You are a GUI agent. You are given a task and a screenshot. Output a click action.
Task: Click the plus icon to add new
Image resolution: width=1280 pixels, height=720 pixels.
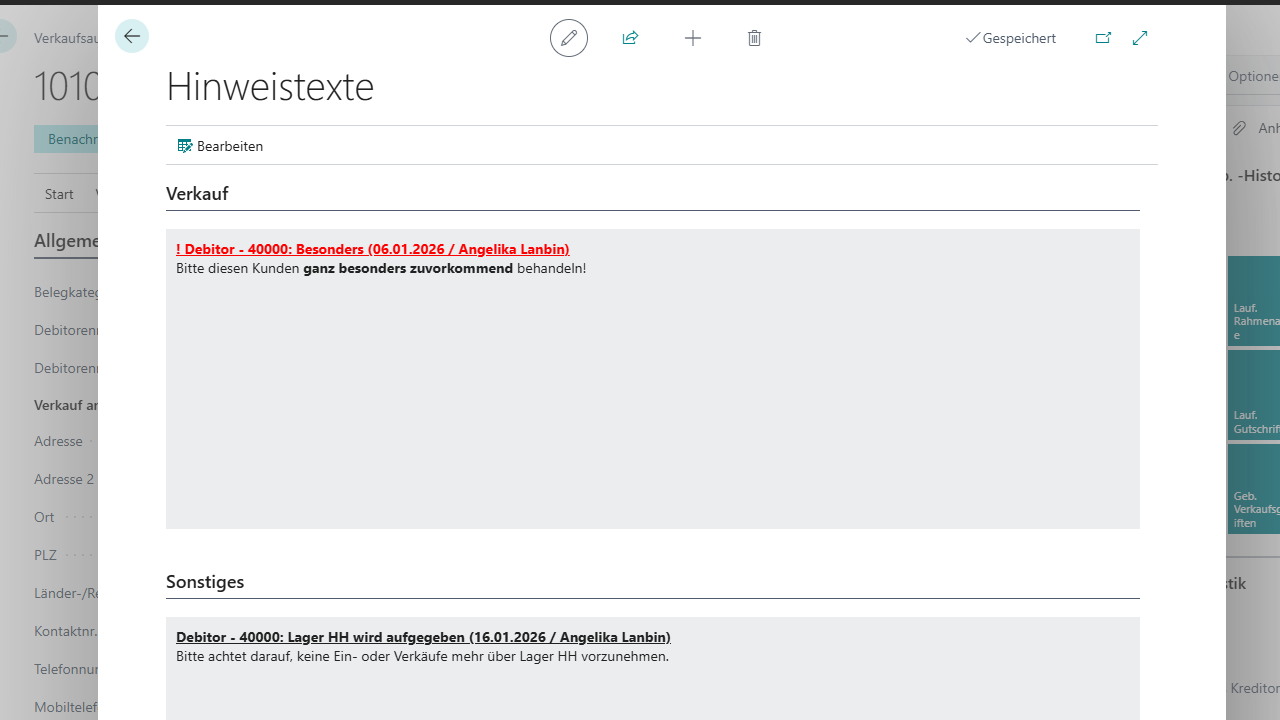click(693, 38)
